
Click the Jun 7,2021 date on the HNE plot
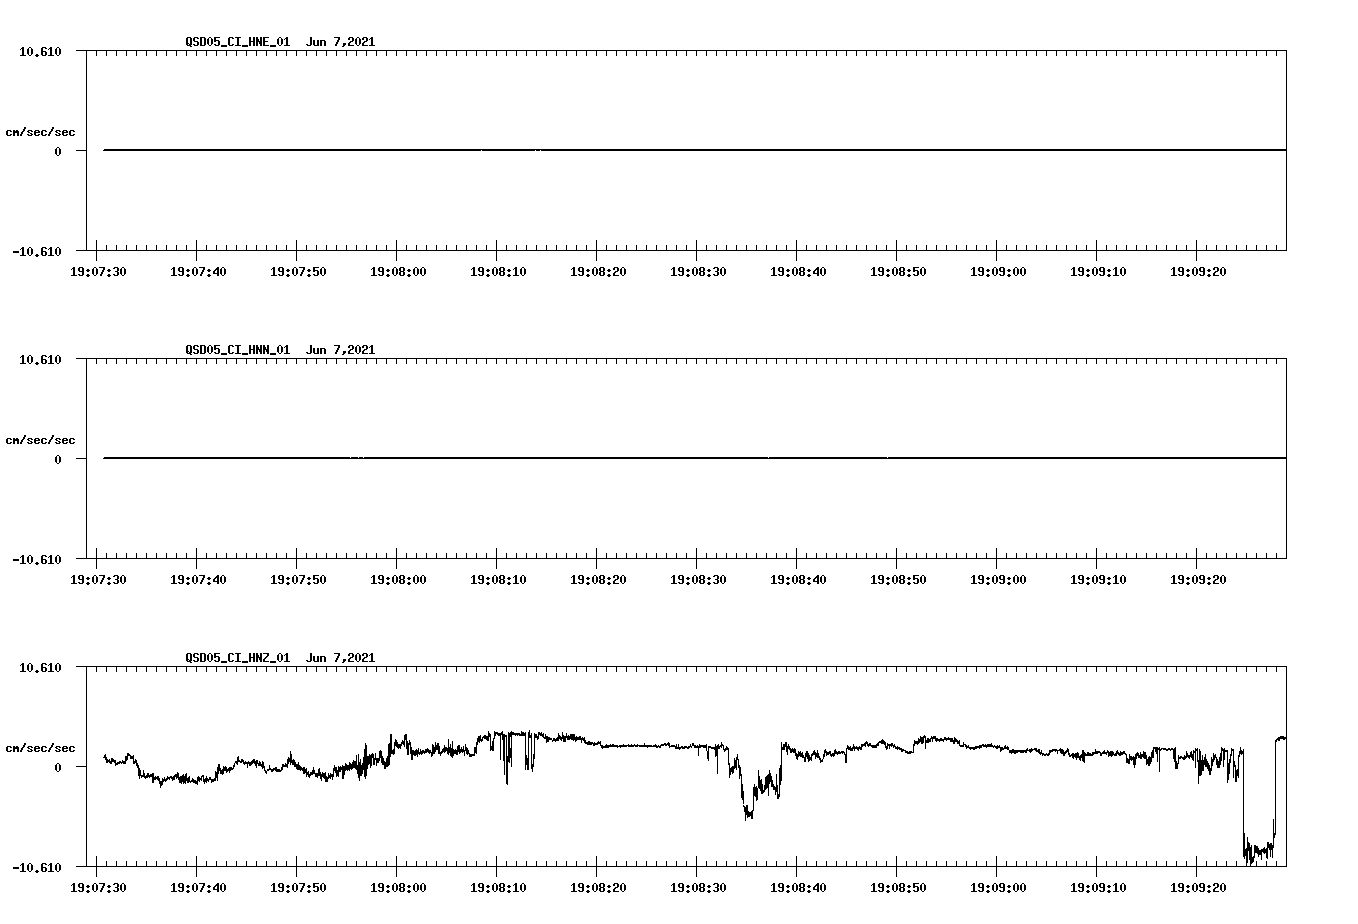340,42
